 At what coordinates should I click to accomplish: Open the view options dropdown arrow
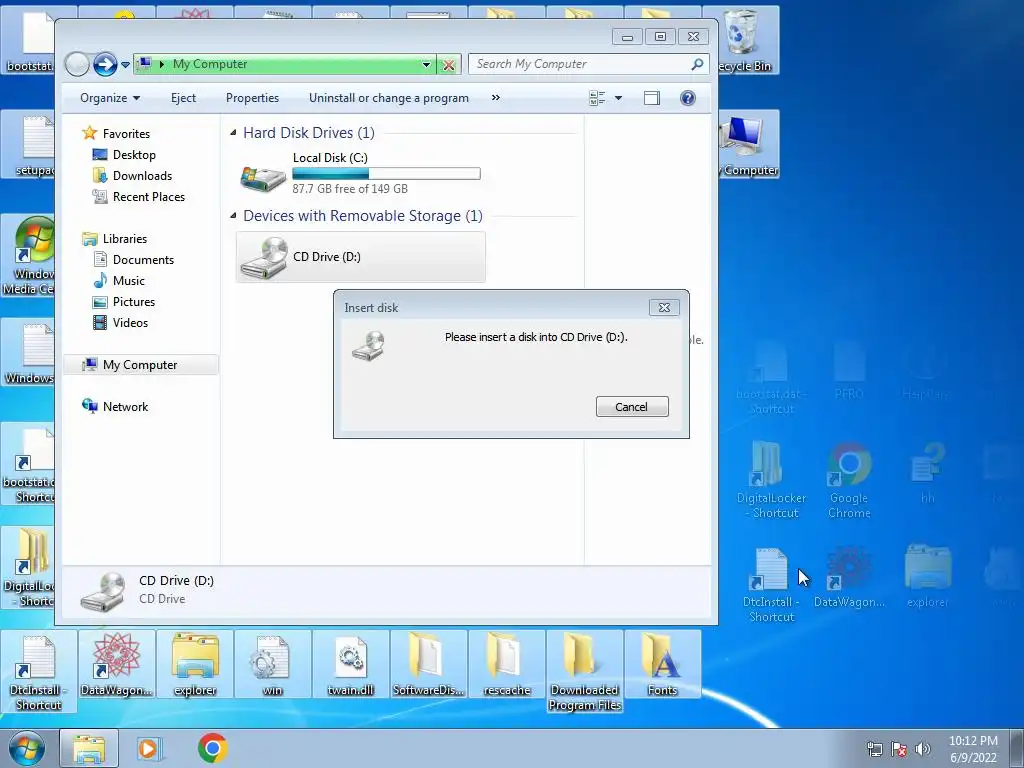point(618,98)
